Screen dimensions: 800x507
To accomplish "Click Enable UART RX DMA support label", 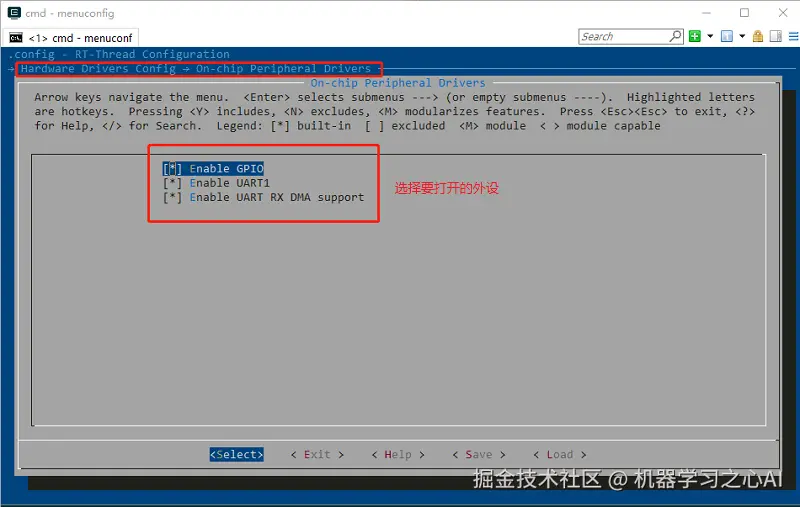I will click(277, 197).
